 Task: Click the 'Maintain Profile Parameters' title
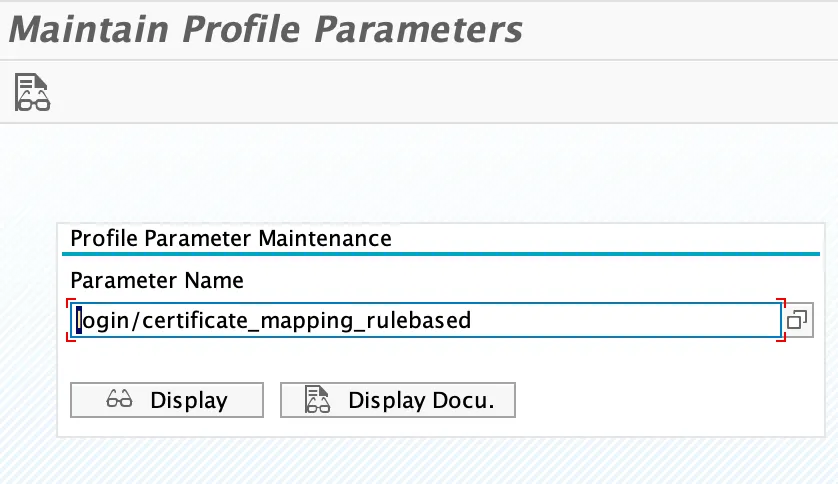pos(265,29)
